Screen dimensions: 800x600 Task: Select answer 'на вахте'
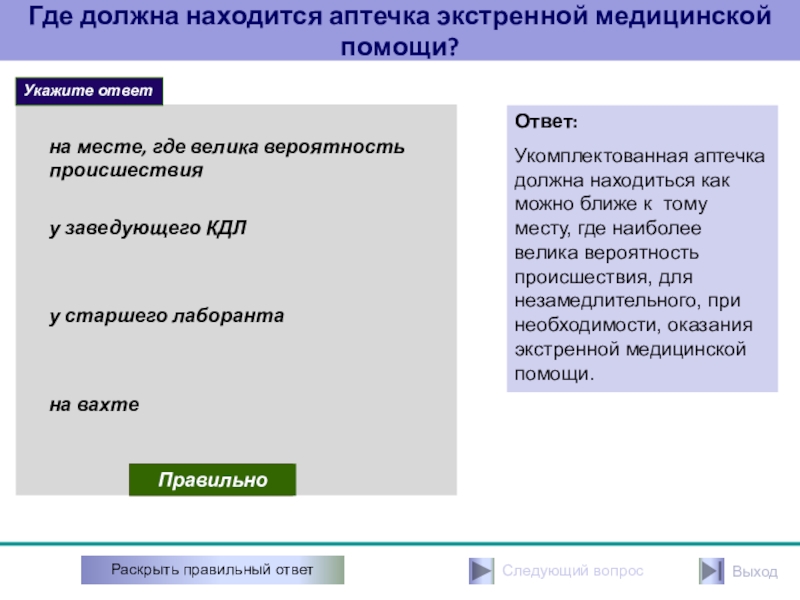tap(94, 405)
